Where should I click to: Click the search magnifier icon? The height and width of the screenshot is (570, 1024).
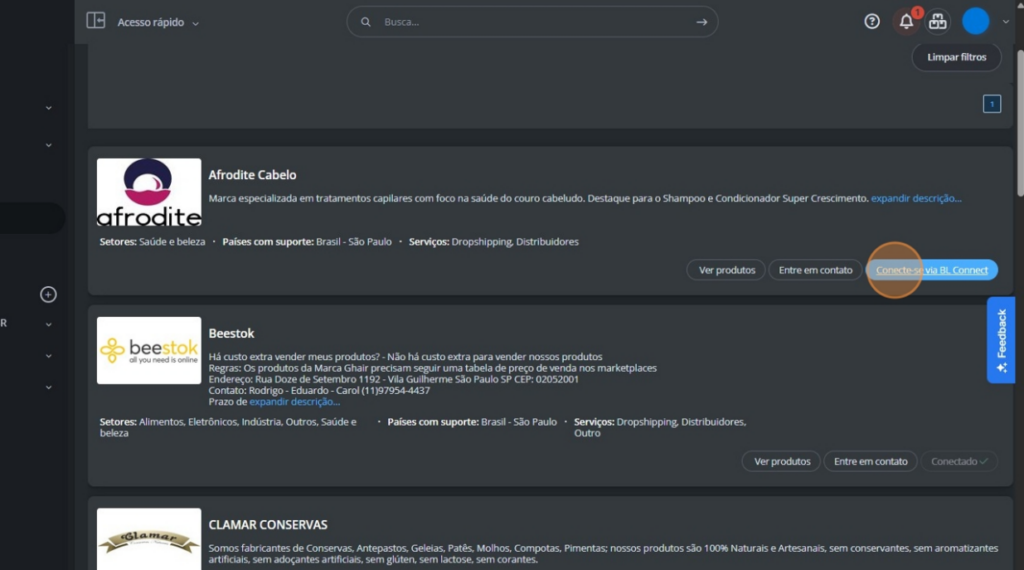[x=366, y=22]
